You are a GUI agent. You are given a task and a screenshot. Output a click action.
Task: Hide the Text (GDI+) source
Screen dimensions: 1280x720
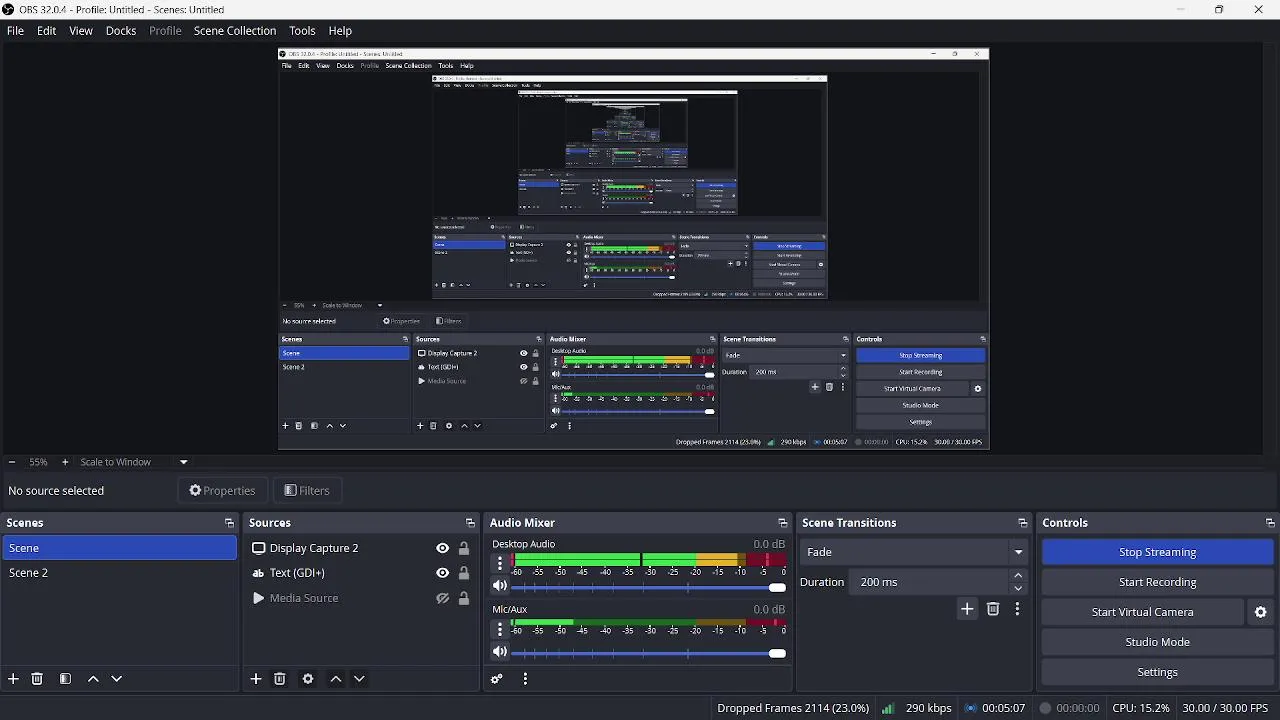click(x=442, y=573)
